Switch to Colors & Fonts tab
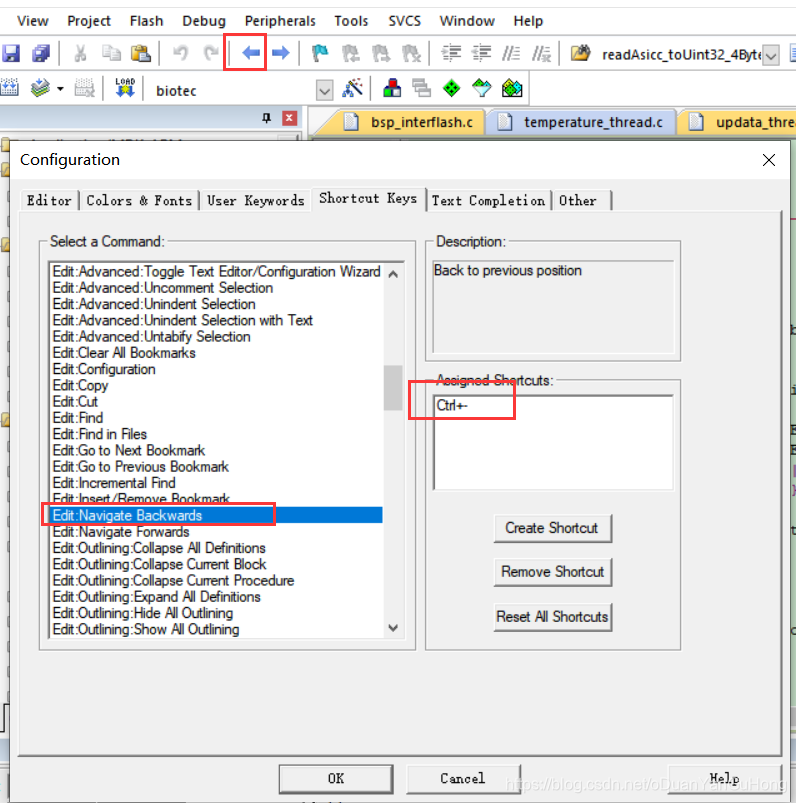Viewport: 796px width, 803px height. pos(139,200)
